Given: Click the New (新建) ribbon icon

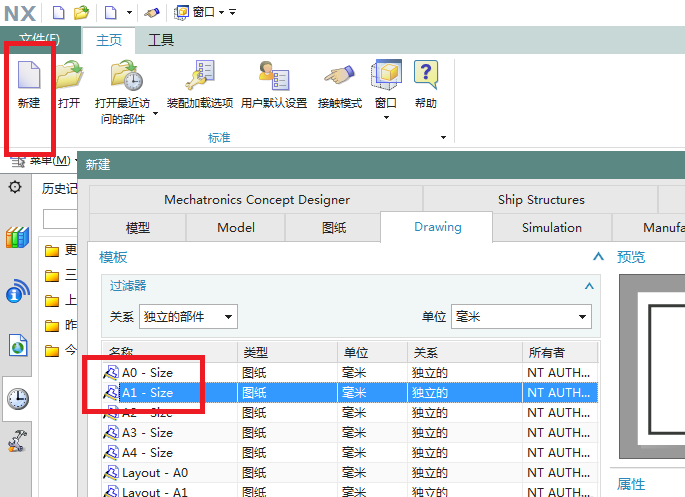Looking at the screenshot, I should (29, 75).
